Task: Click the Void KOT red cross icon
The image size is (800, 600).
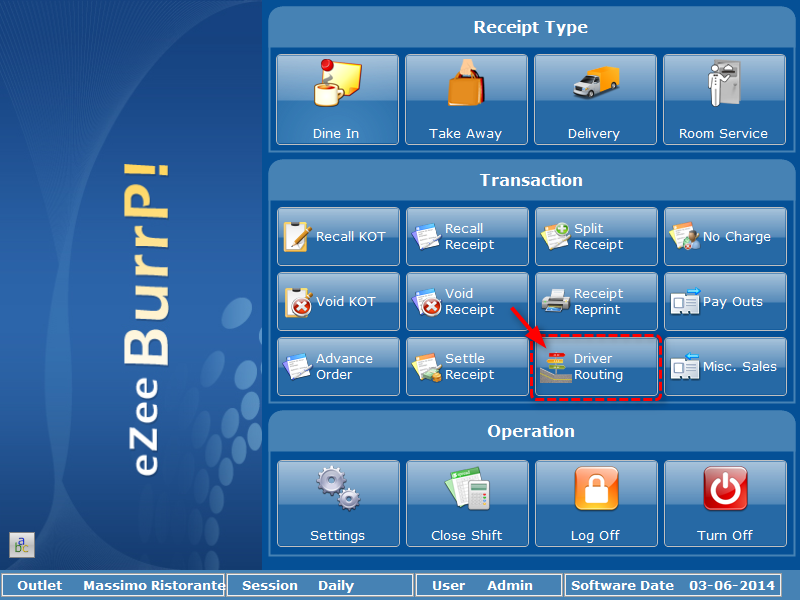Action: pyautogui.click(x=298, y=302)
